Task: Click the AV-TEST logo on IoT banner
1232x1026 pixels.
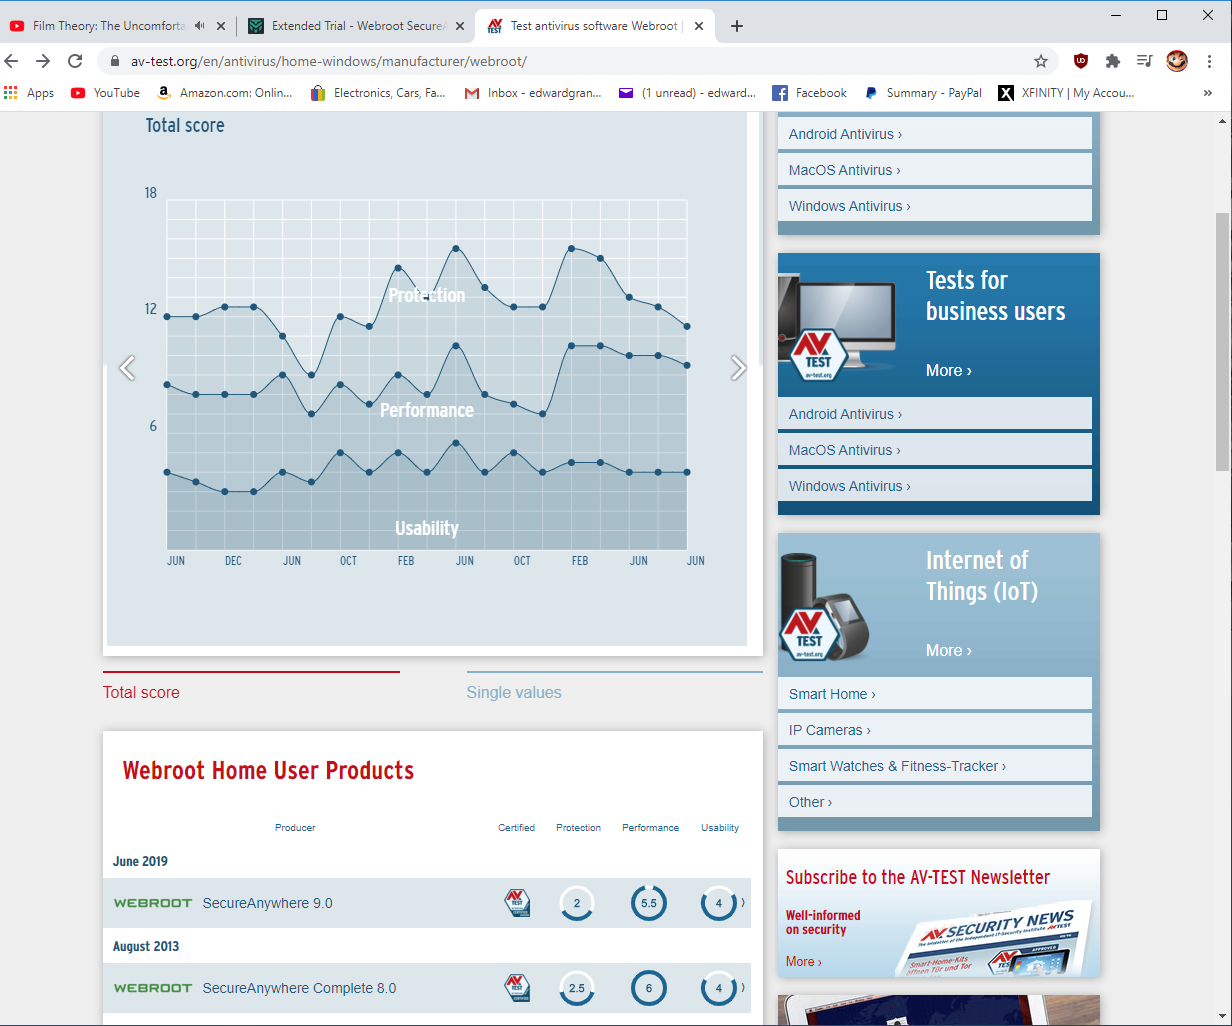Action: (x=810, y=633)
